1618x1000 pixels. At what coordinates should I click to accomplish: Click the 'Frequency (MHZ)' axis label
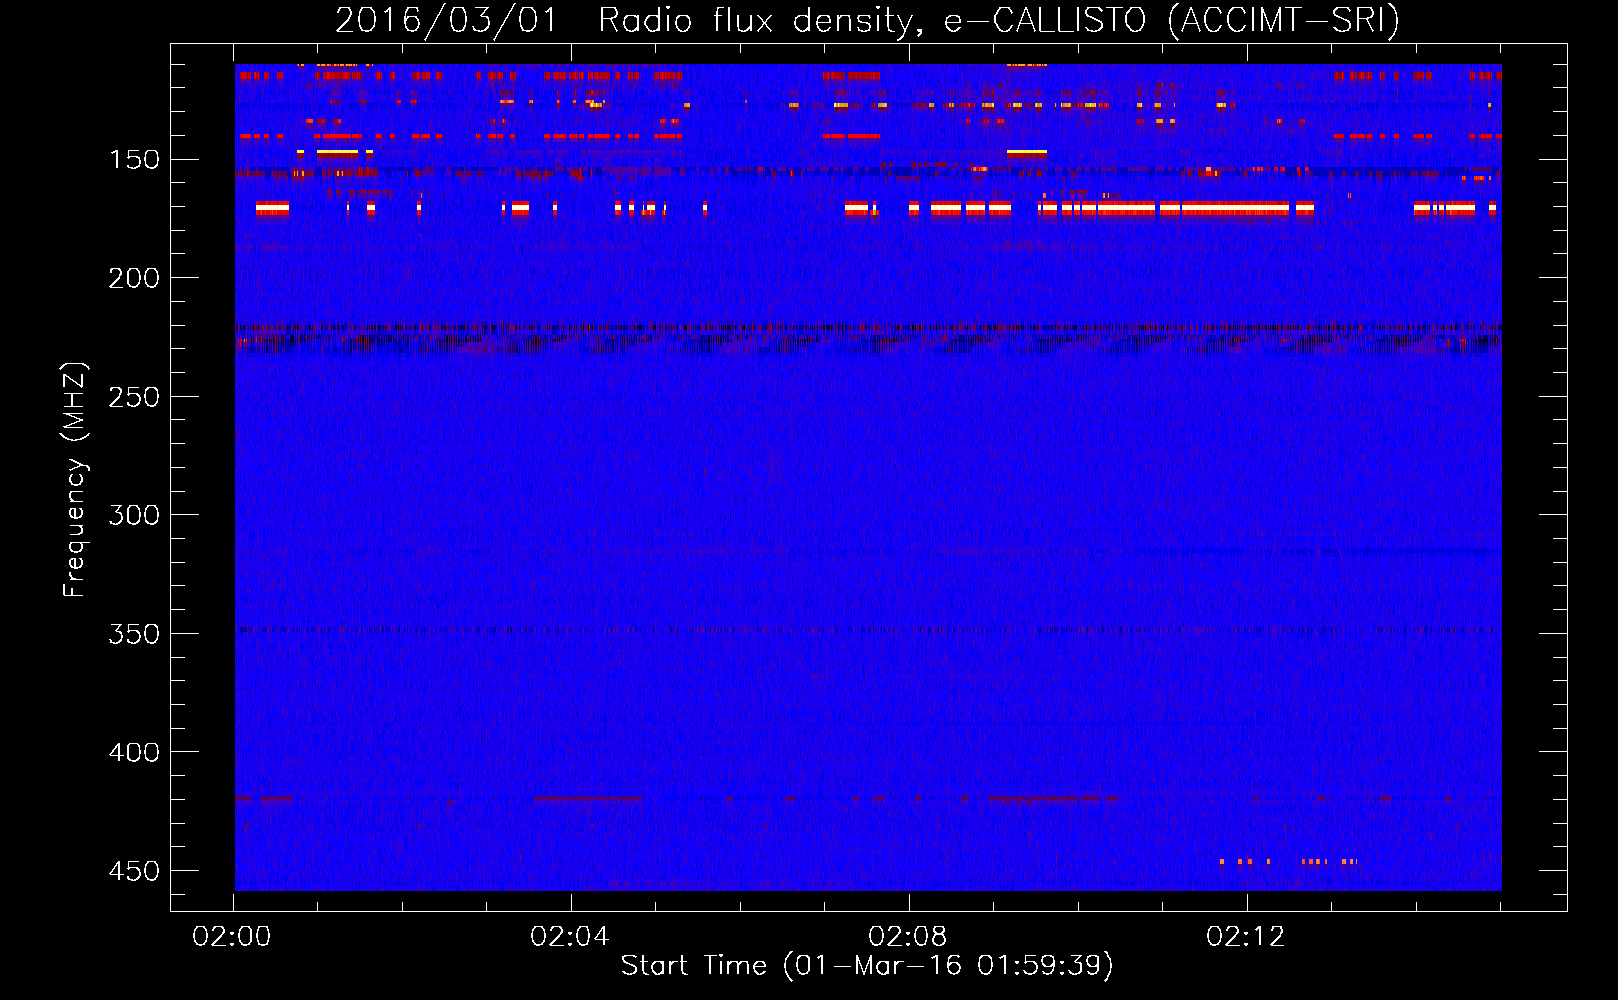coord(75,479)
